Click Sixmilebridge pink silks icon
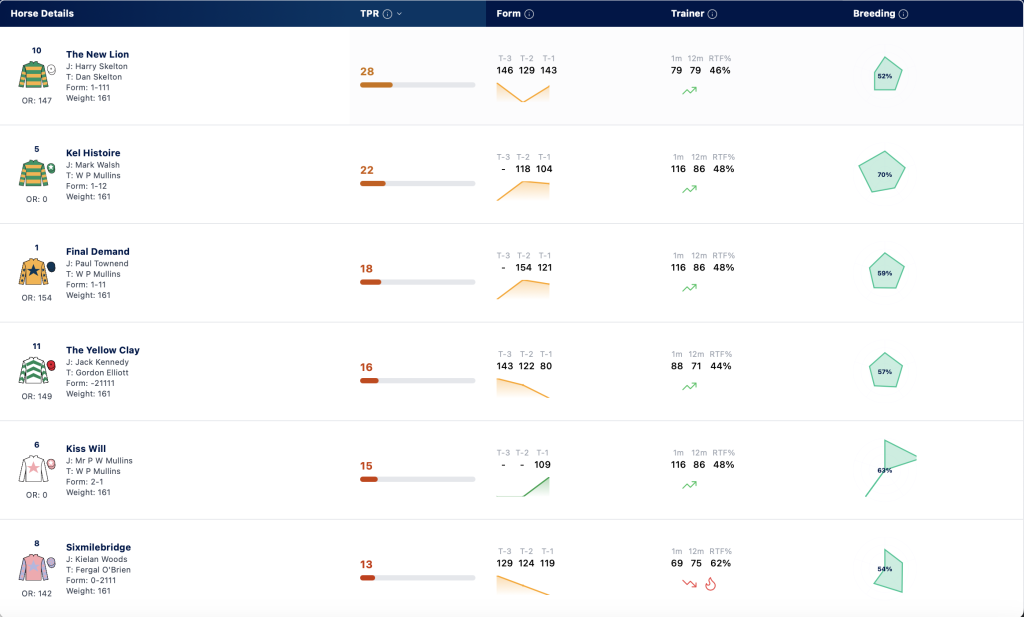 (33, 567)
